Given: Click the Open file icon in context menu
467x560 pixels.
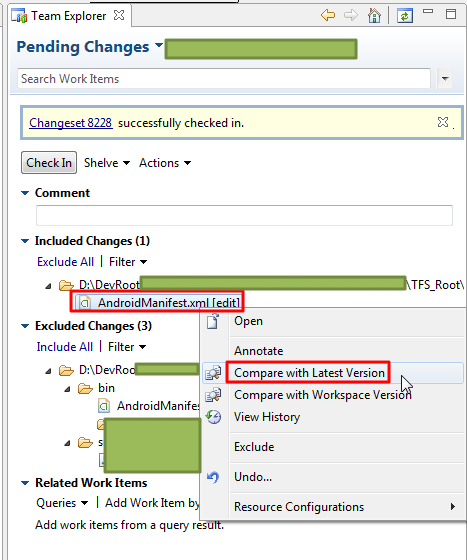Looking at the screenshot, I should click(213, 321).
